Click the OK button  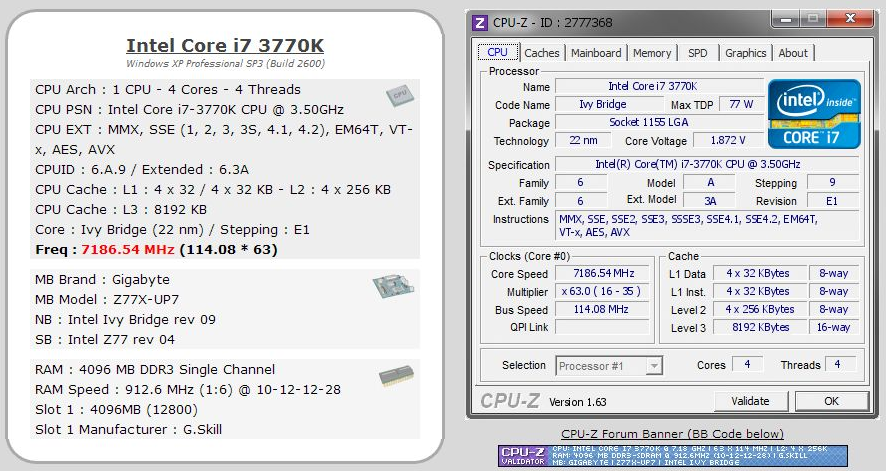831,401
